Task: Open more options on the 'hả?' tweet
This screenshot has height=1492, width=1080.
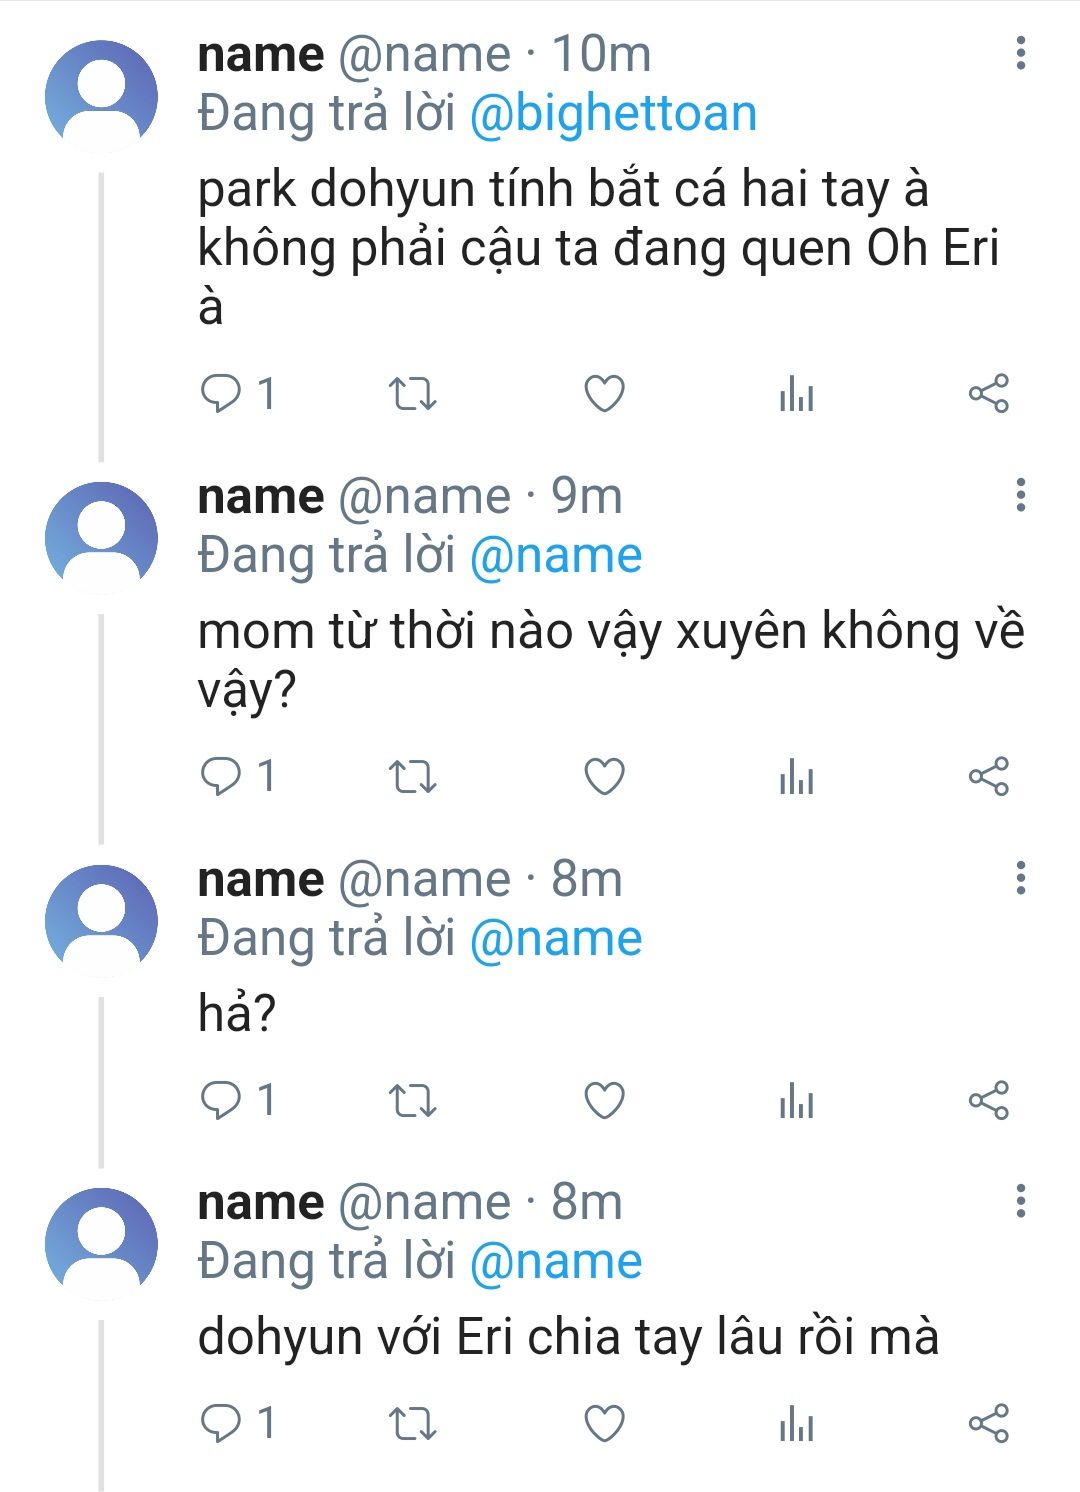Action: click(1020, 878)
